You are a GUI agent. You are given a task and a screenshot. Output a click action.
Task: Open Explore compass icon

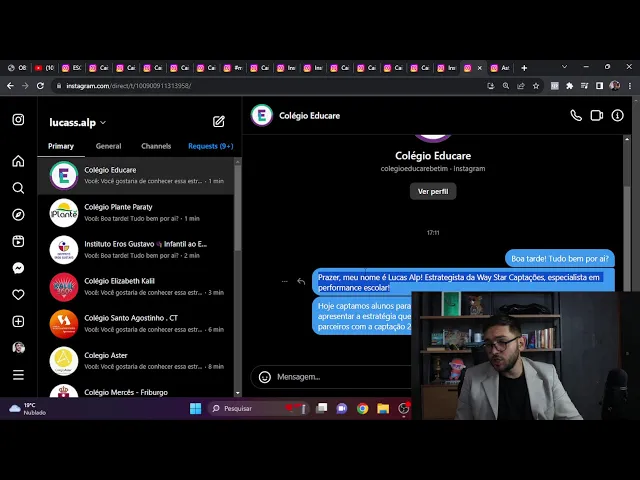pyautogui.click(x=18, y=215)
